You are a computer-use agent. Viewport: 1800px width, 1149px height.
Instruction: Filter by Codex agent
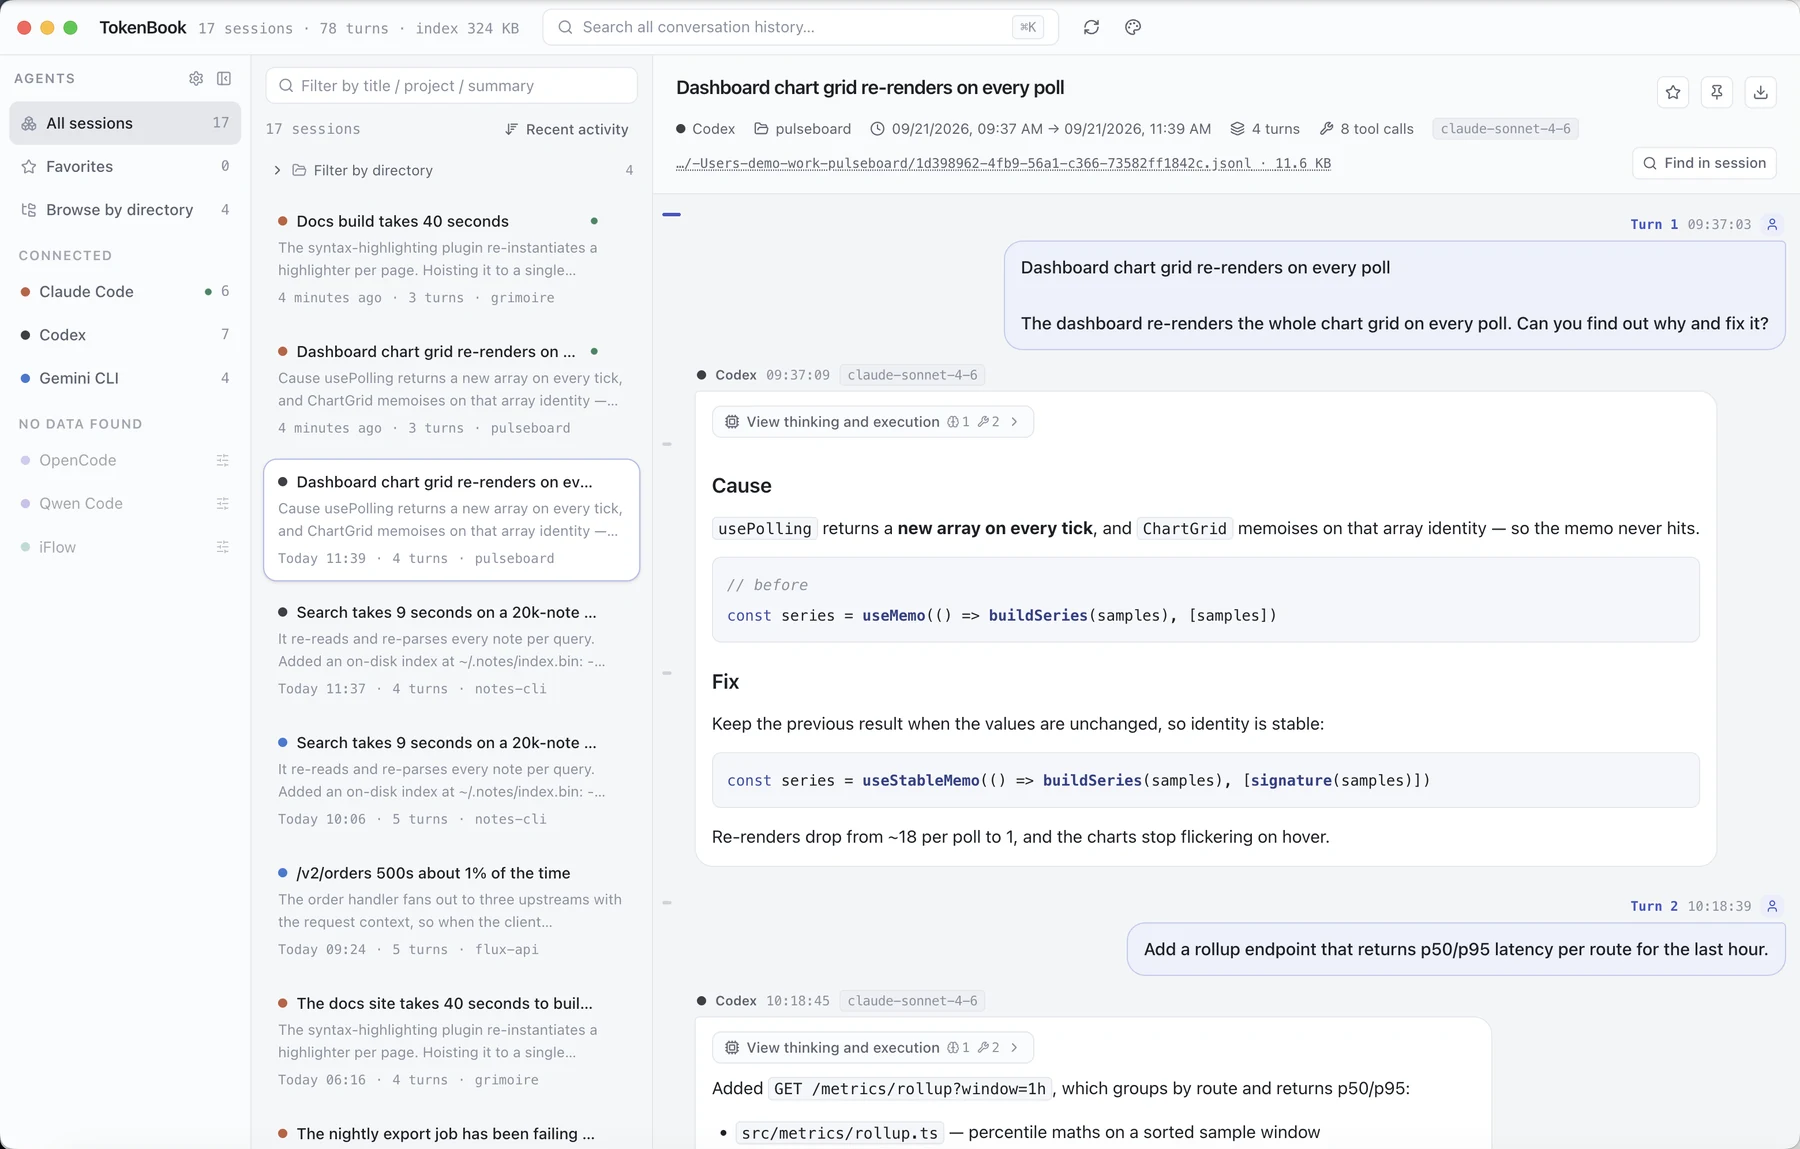coord(125,335)
